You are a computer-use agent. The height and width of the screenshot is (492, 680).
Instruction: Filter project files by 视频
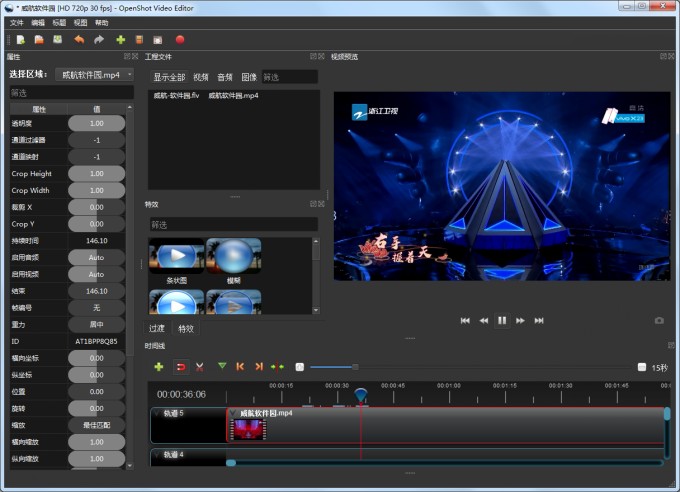point(201,77)
